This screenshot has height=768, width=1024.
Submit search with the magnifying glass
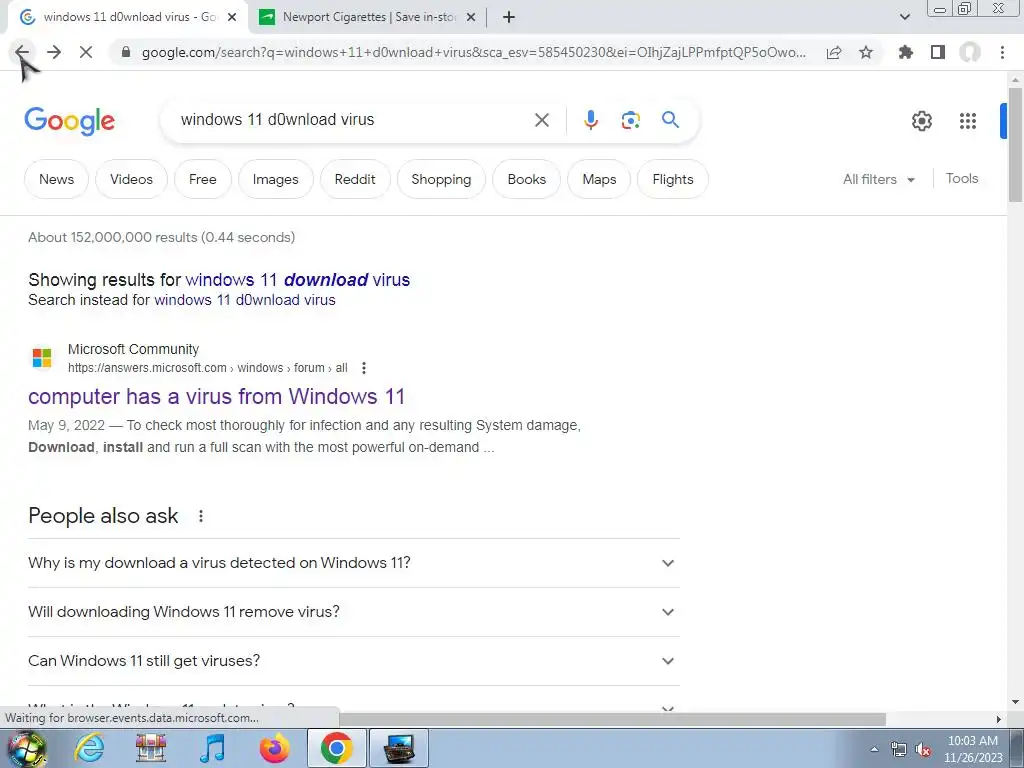point(671,120)
